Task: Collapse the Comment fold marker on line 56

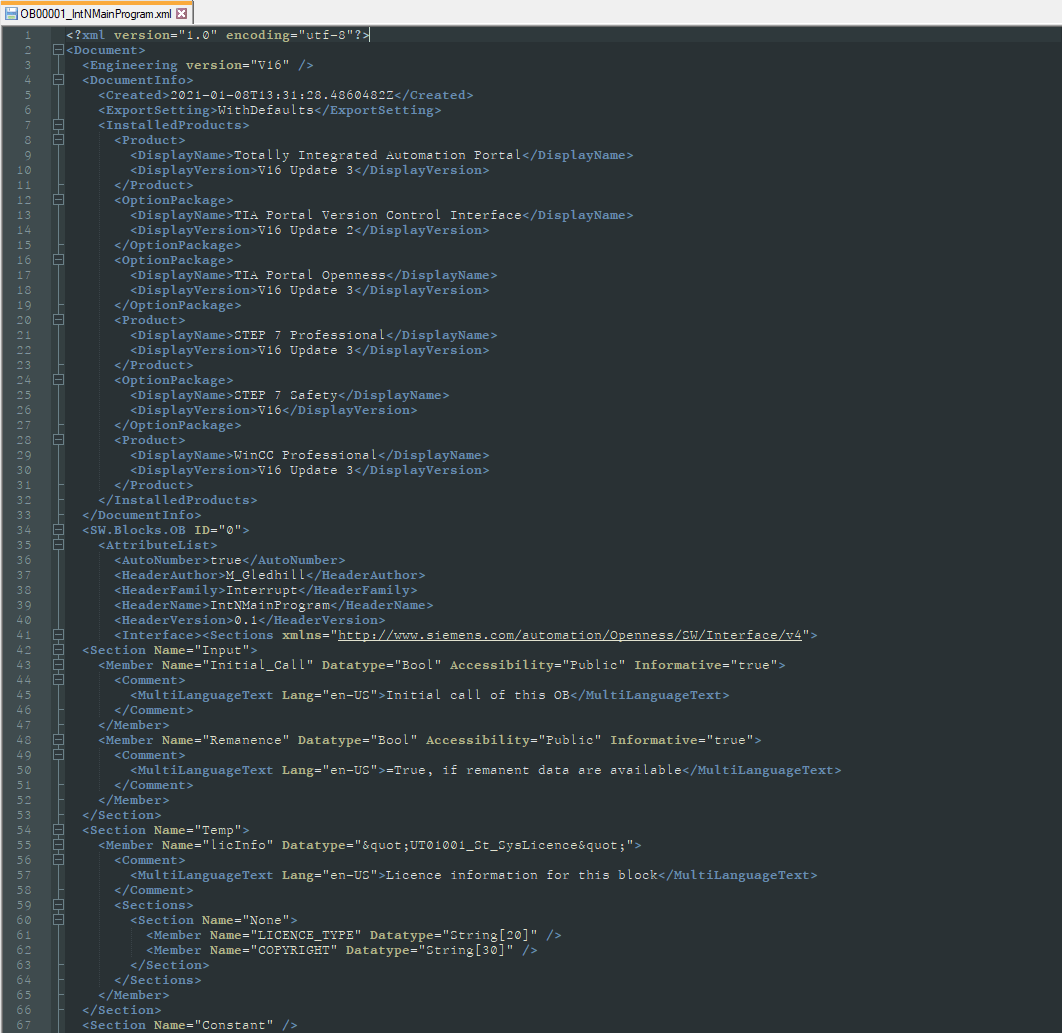Action: point(58,860)
